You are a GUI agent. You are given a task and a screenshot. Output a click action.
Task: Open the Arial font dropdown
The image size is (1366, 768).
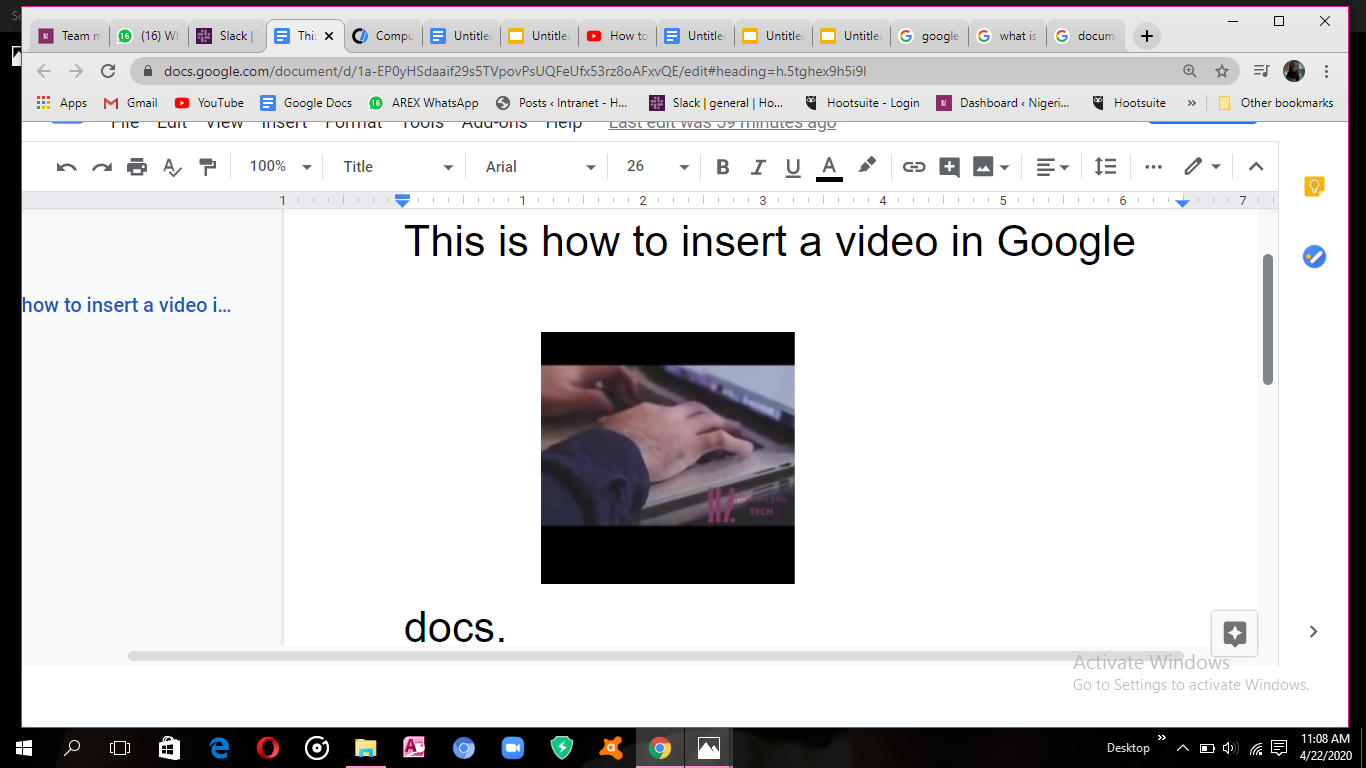pos(540,167)
